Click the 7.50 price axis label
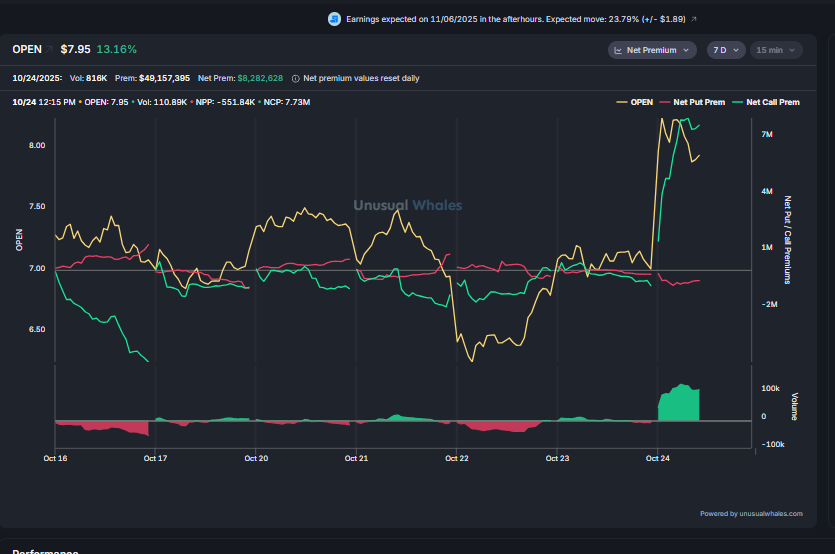Screen dimensions: 835x554 tap(37, 206)
